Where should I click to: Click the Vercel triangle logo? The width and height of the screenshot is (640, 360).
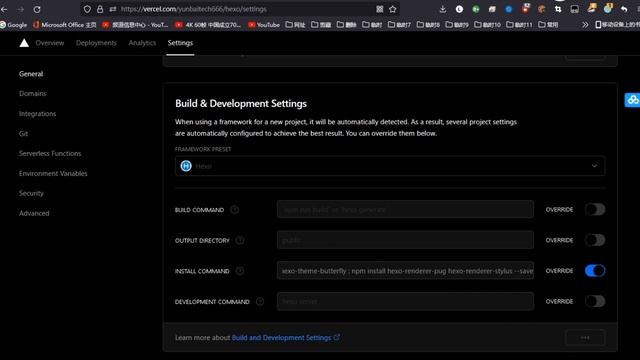(x=24, y=43)
